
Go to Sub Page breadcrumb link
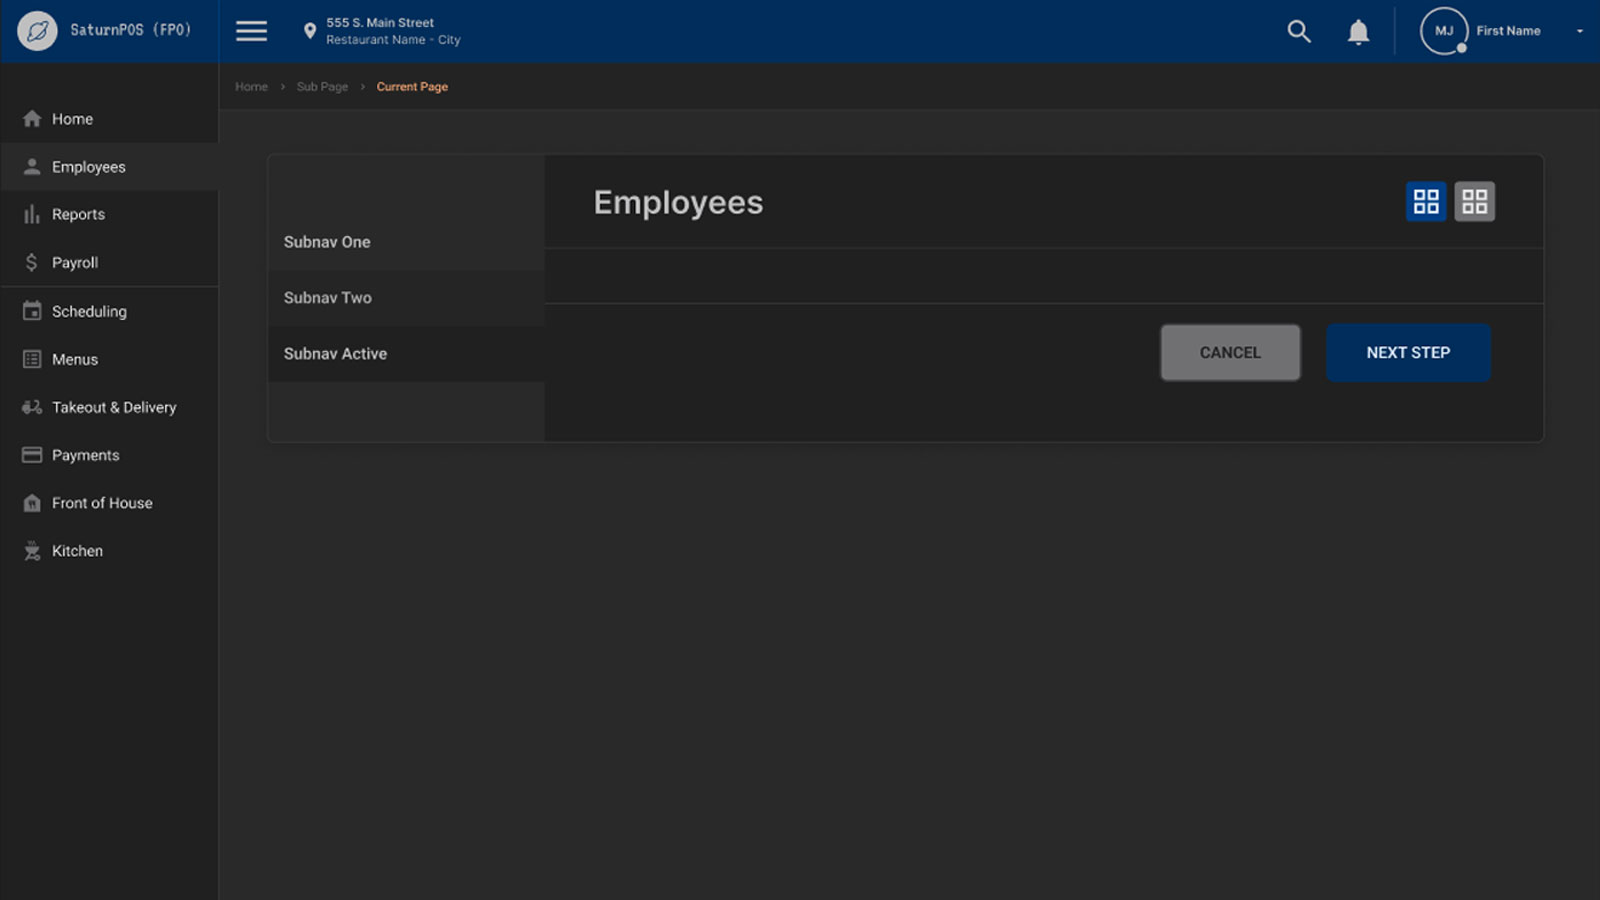click(322, 87)
